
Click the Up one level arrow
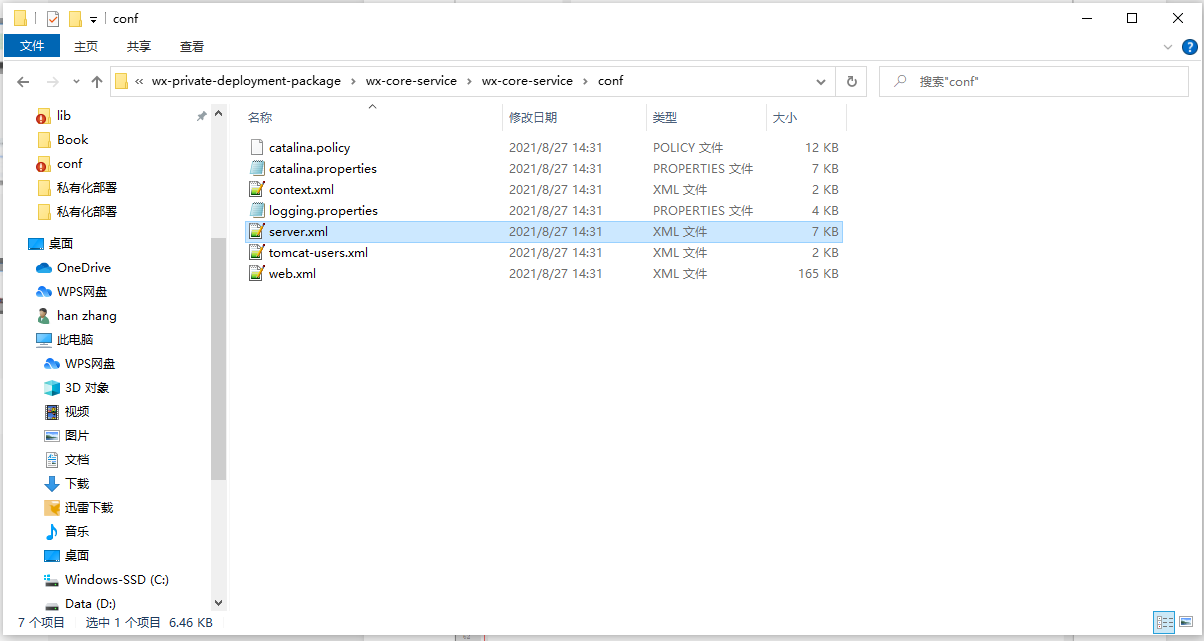[x=97, y=81]
